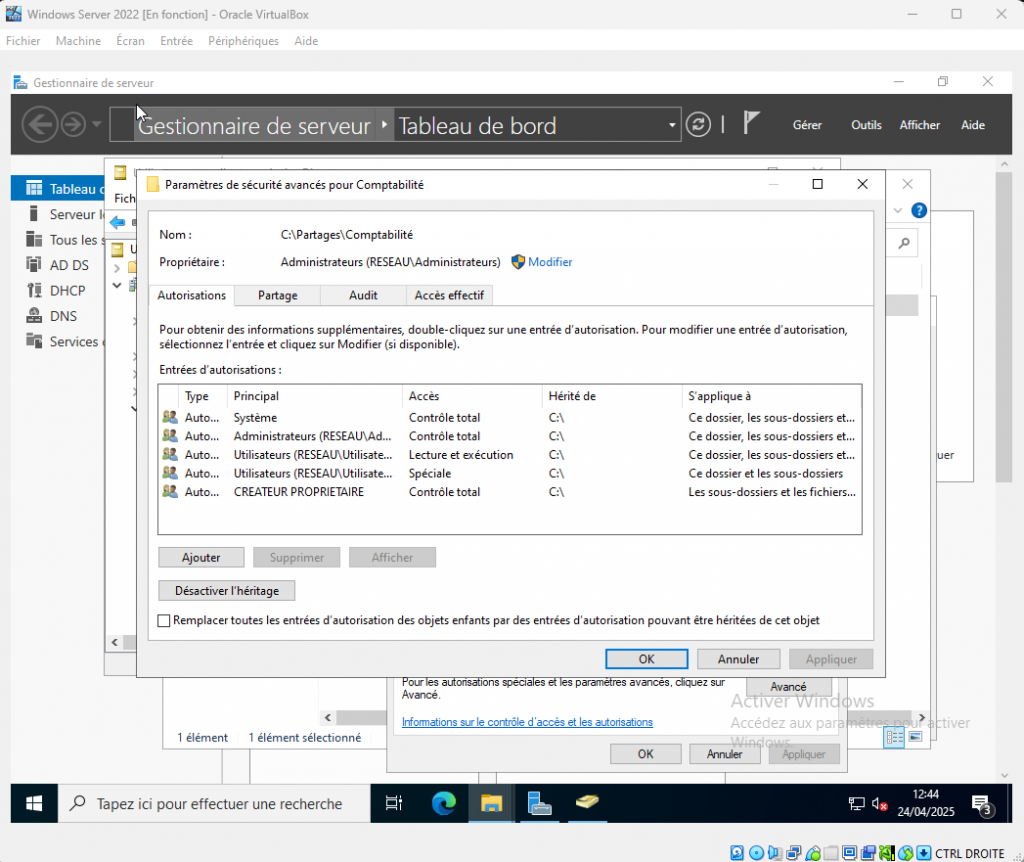Select the DHCP icon in the sidebar
This screenshot has width=1024, height=862.
click(34, 291)
